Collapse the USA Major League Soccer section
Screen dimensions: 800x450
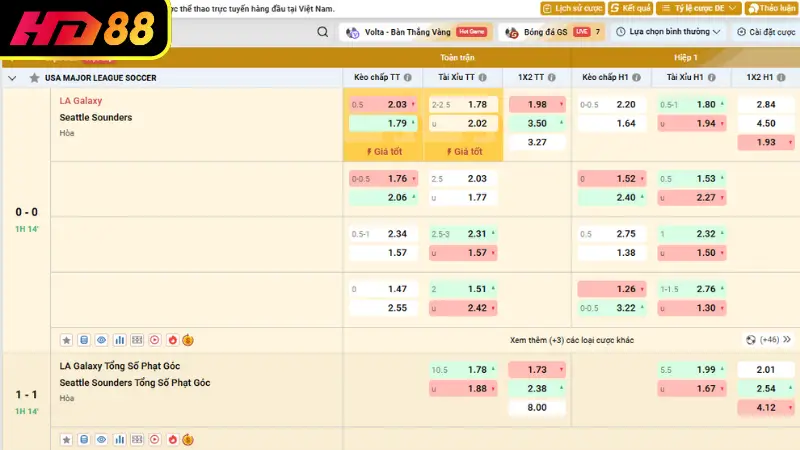coord(12,77)
